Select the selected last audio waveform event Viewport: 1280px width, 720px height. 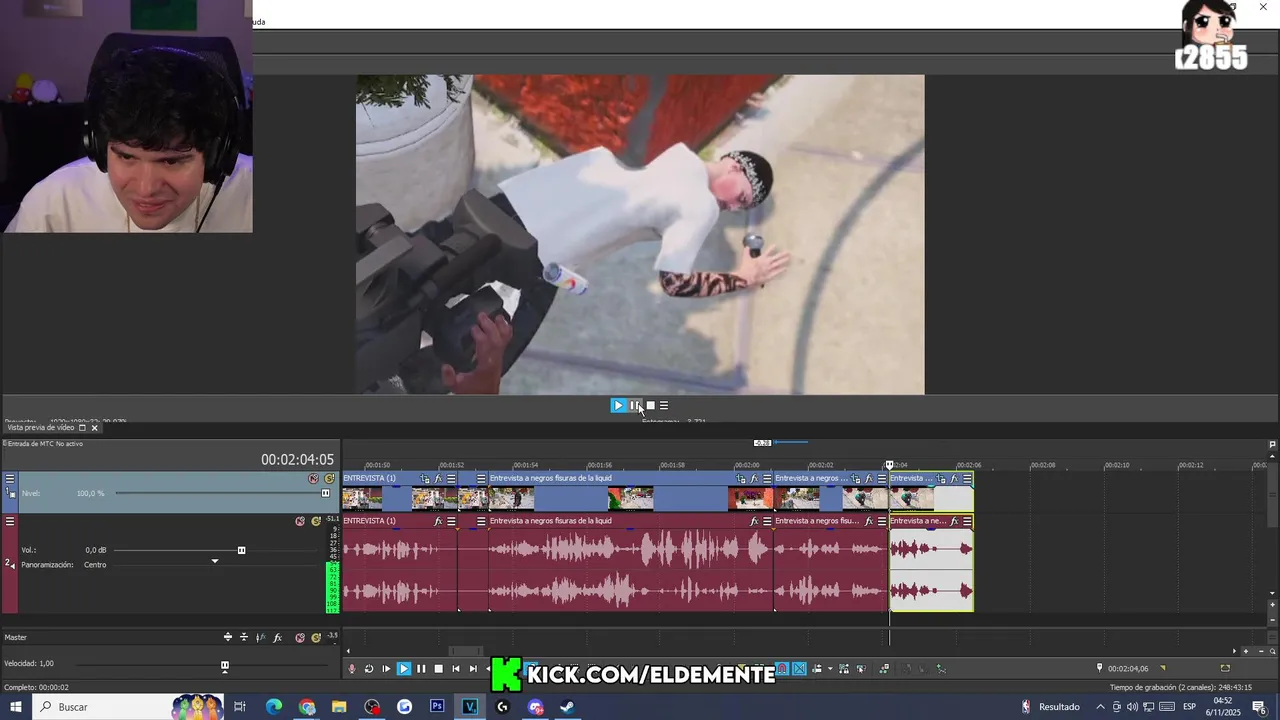tap(931, 570)
